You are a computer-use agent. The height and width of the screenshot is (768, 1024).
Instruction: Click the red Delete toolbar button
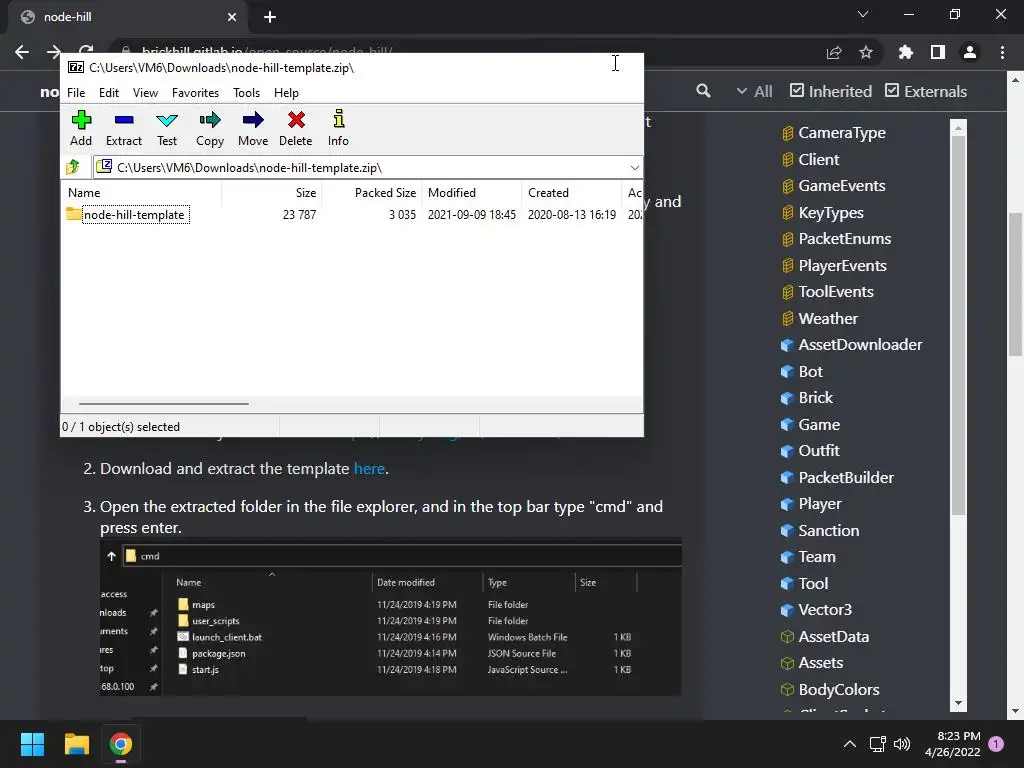point(296,129)
